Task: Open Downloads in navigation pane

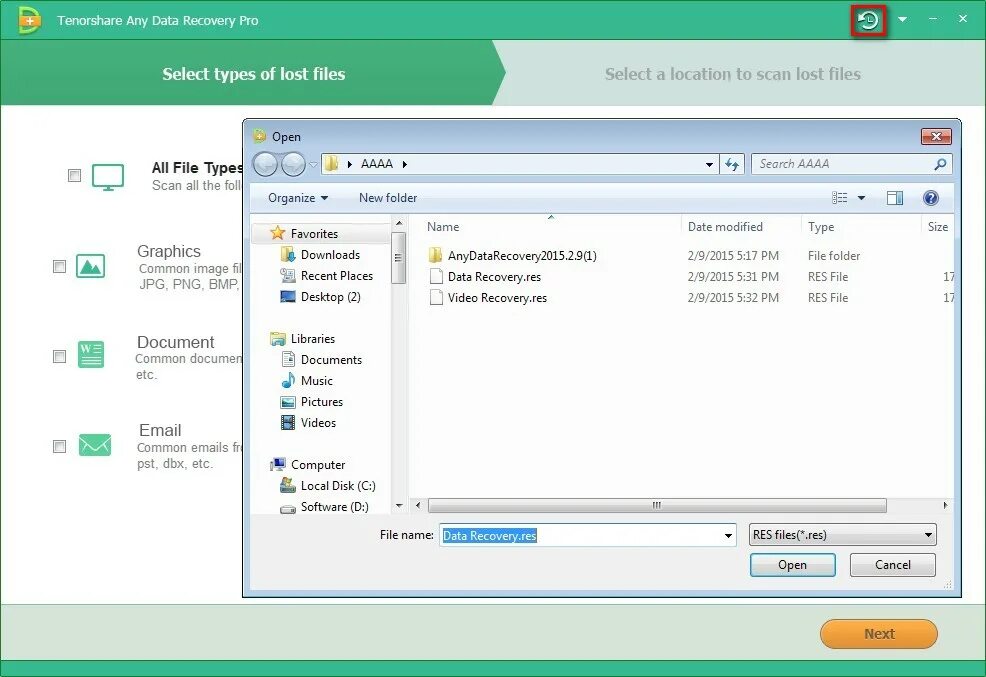Action: (330, 255)
